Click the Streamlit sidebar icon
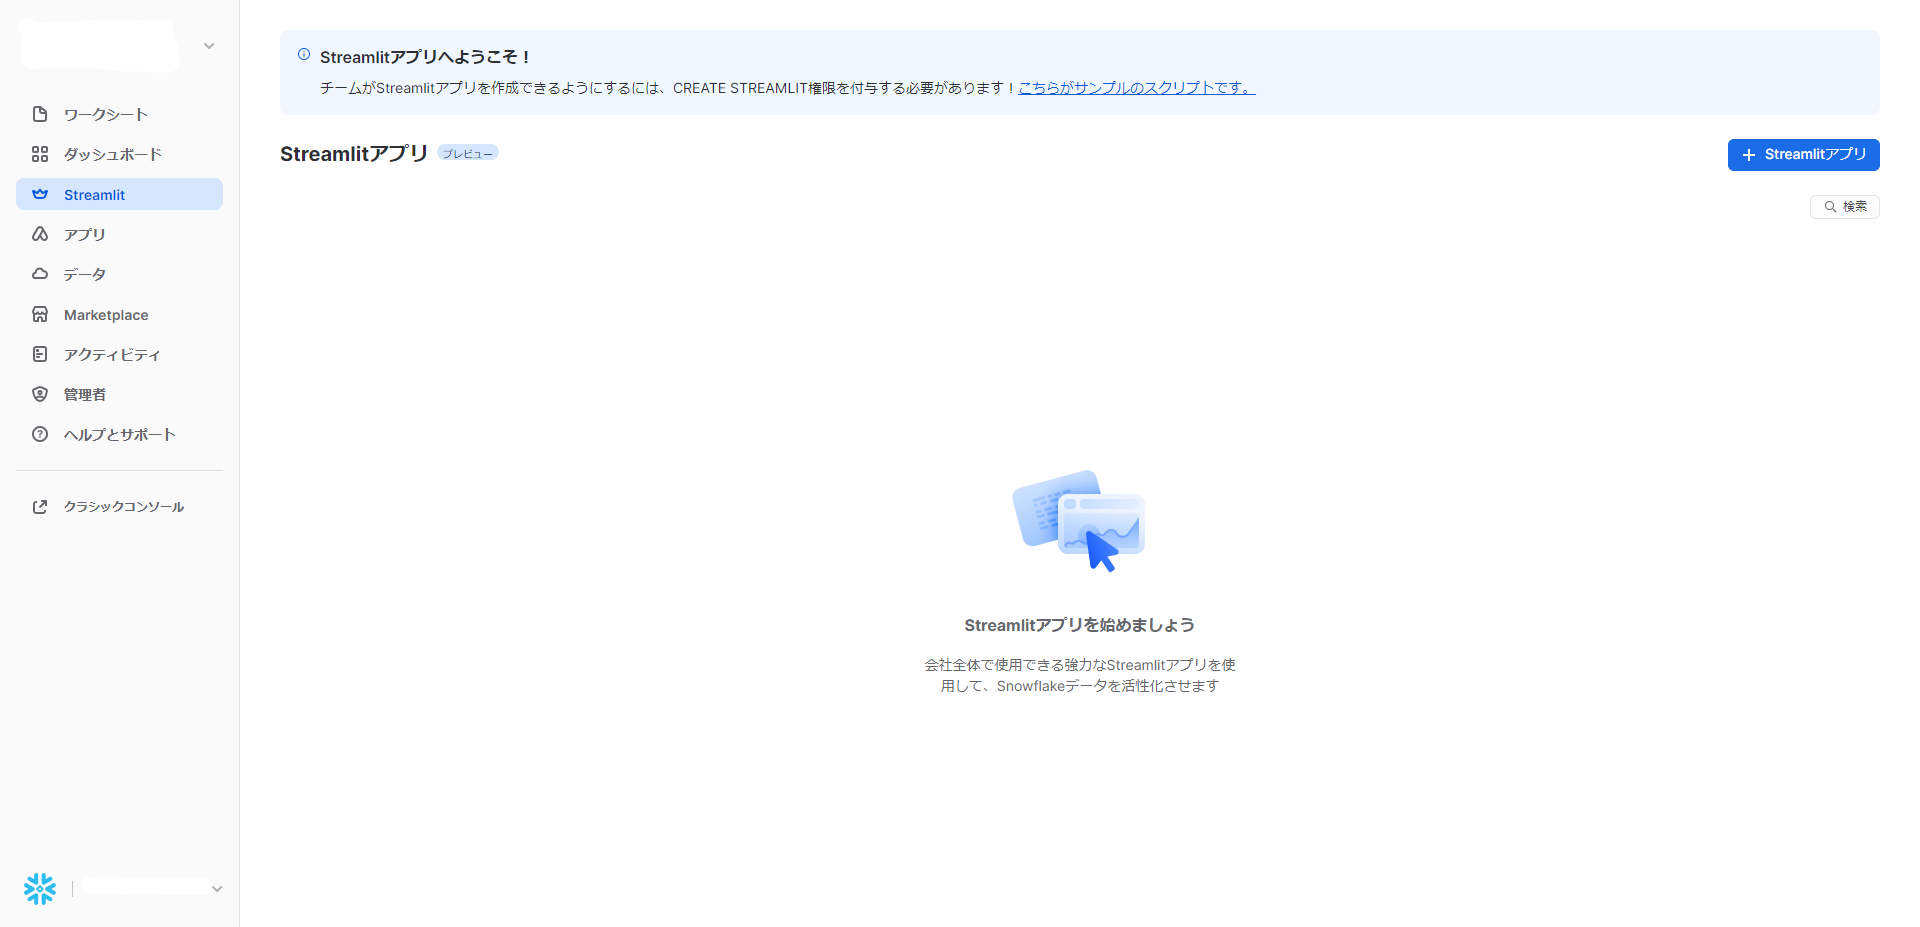1920x927 pixels. pyautogui.click(x=39, y=194)
